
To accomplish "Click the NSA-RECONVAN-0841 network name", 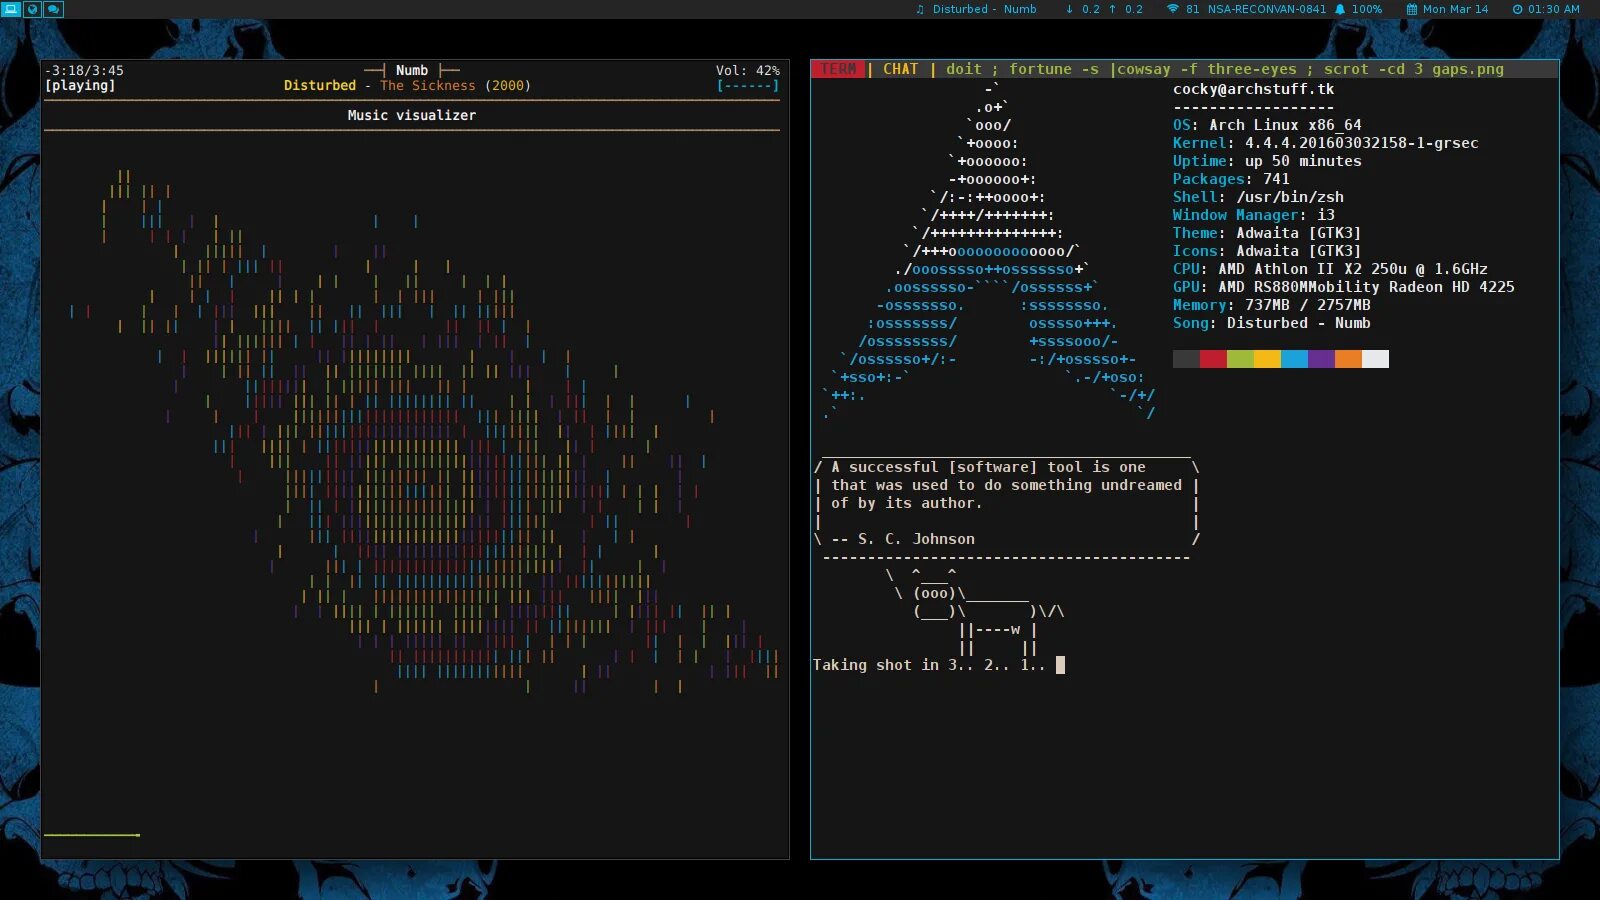I will [x=1266, y=9].
